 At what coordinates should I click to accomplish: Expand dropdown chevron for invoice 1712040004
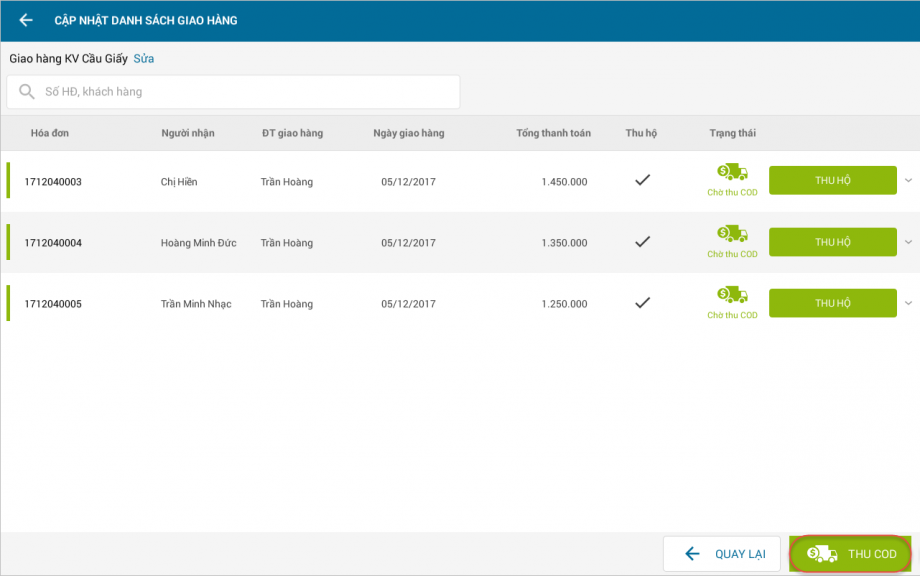tap(908, 242)
